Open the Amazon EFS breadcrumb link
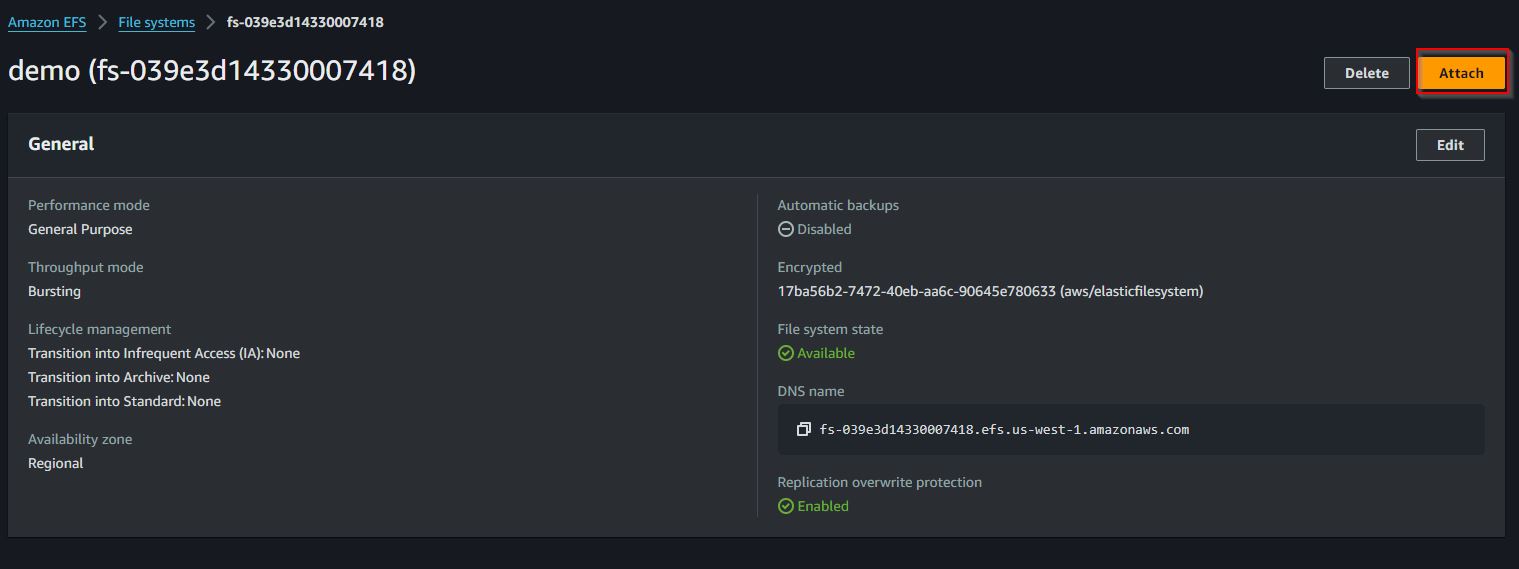 pyautogui.click(x=47, y=22)
